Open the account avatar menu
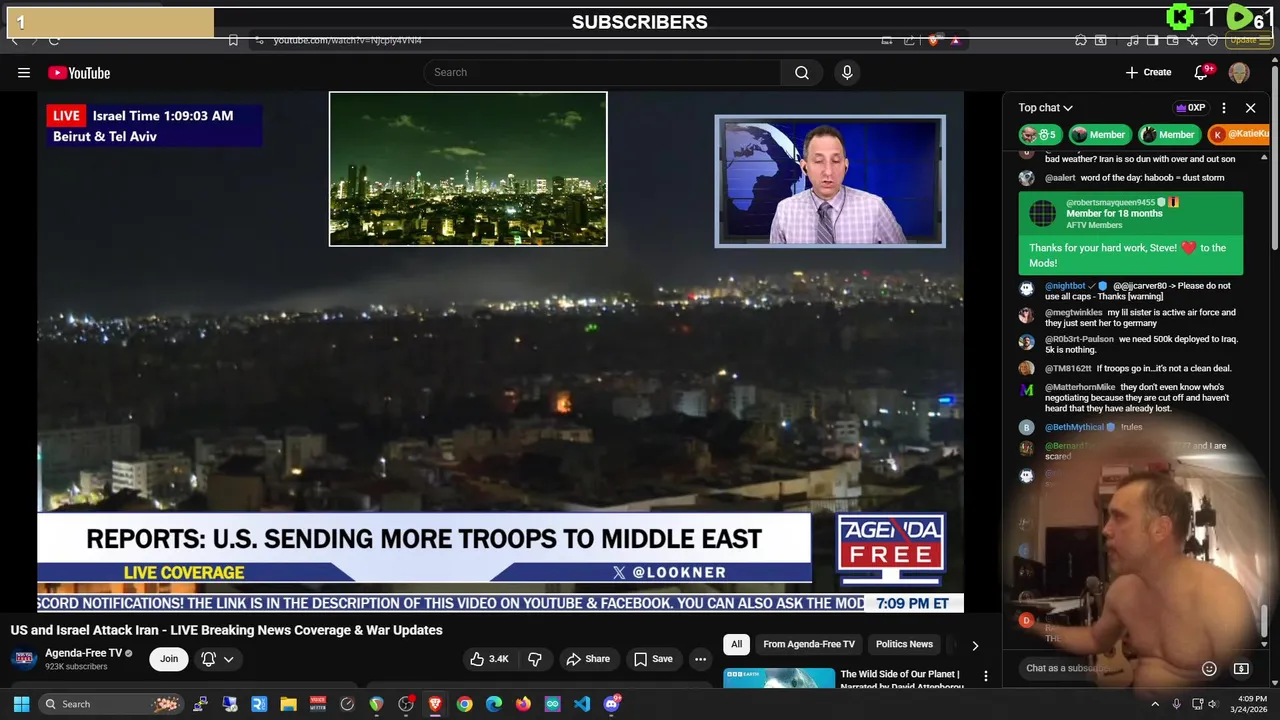1280x720 pixels. [x=1239, y=72]
